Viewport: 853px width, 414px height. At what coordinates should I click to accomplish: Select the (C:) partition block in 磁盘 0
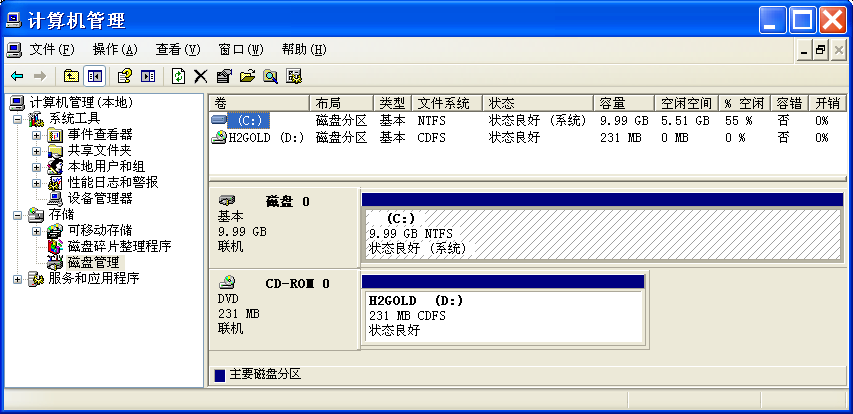pyautogui.click(x=602, y=233)
